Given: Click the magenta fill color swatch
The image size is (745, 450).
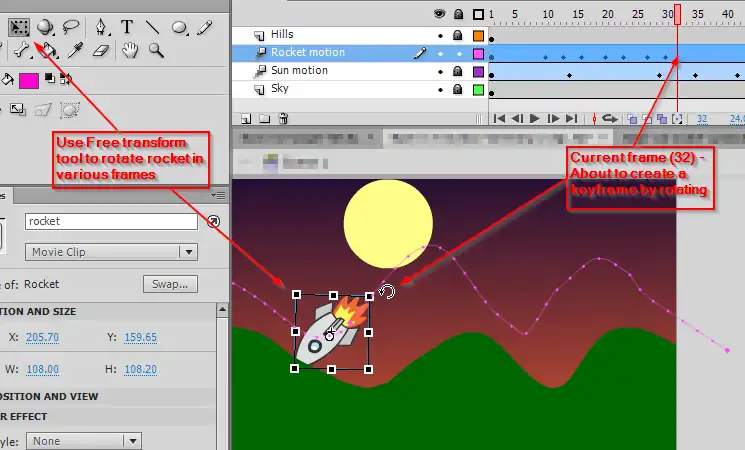Looking at the screenshot, I should pyautogui.click(x=28, y=81).
